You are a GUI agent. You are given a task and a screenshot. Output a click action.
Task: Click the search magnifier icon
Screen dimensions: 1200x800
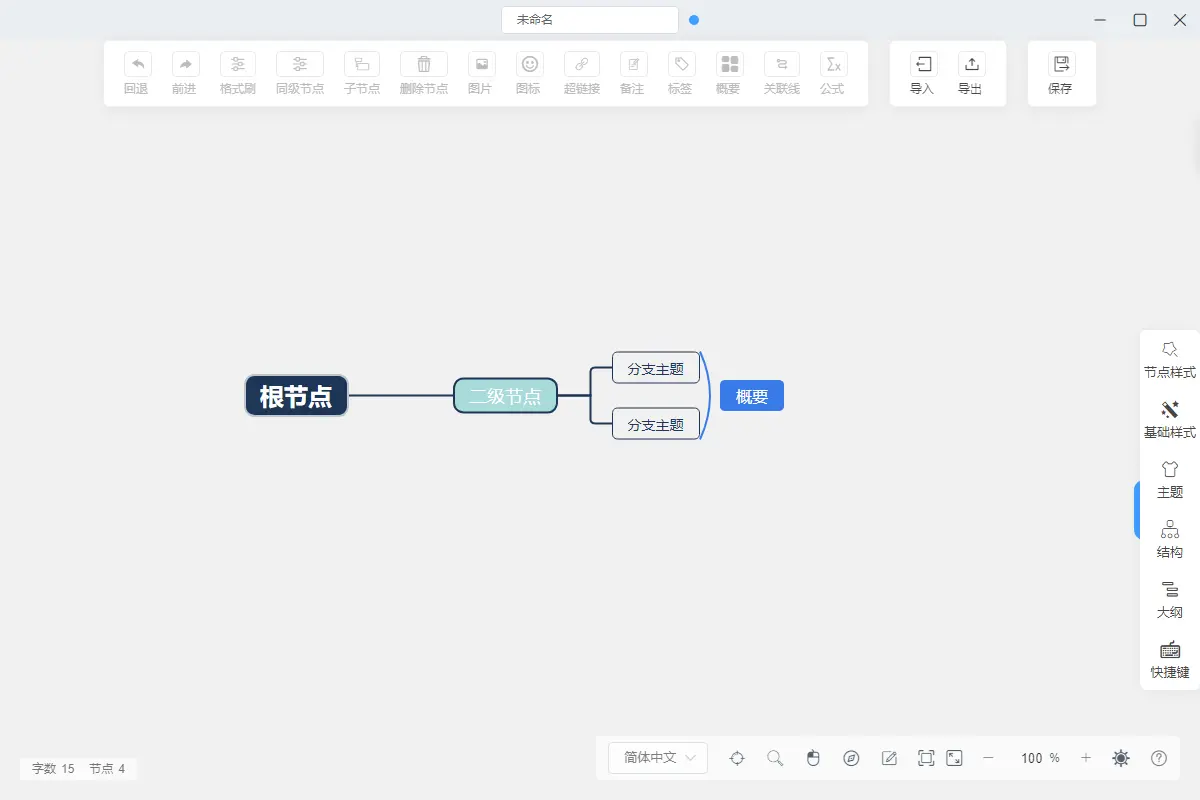pyautogui.click(x=775, y=758)
